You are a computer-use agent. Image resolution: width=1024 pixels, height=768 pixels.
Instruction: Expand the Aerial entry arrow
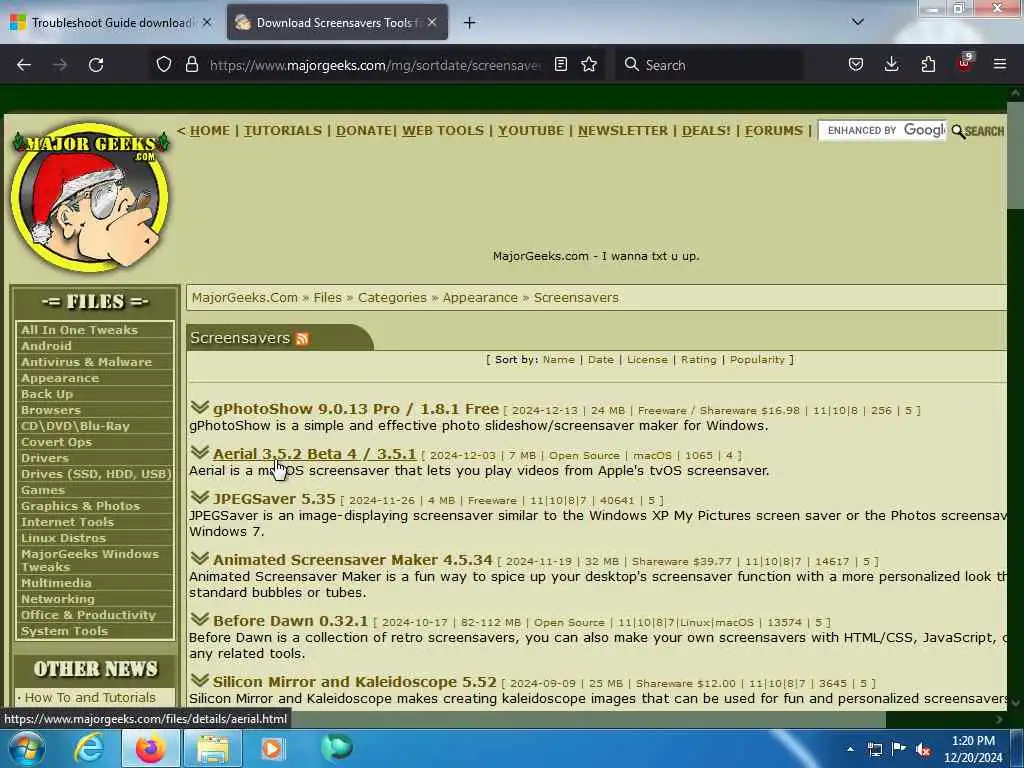(199, 453)
